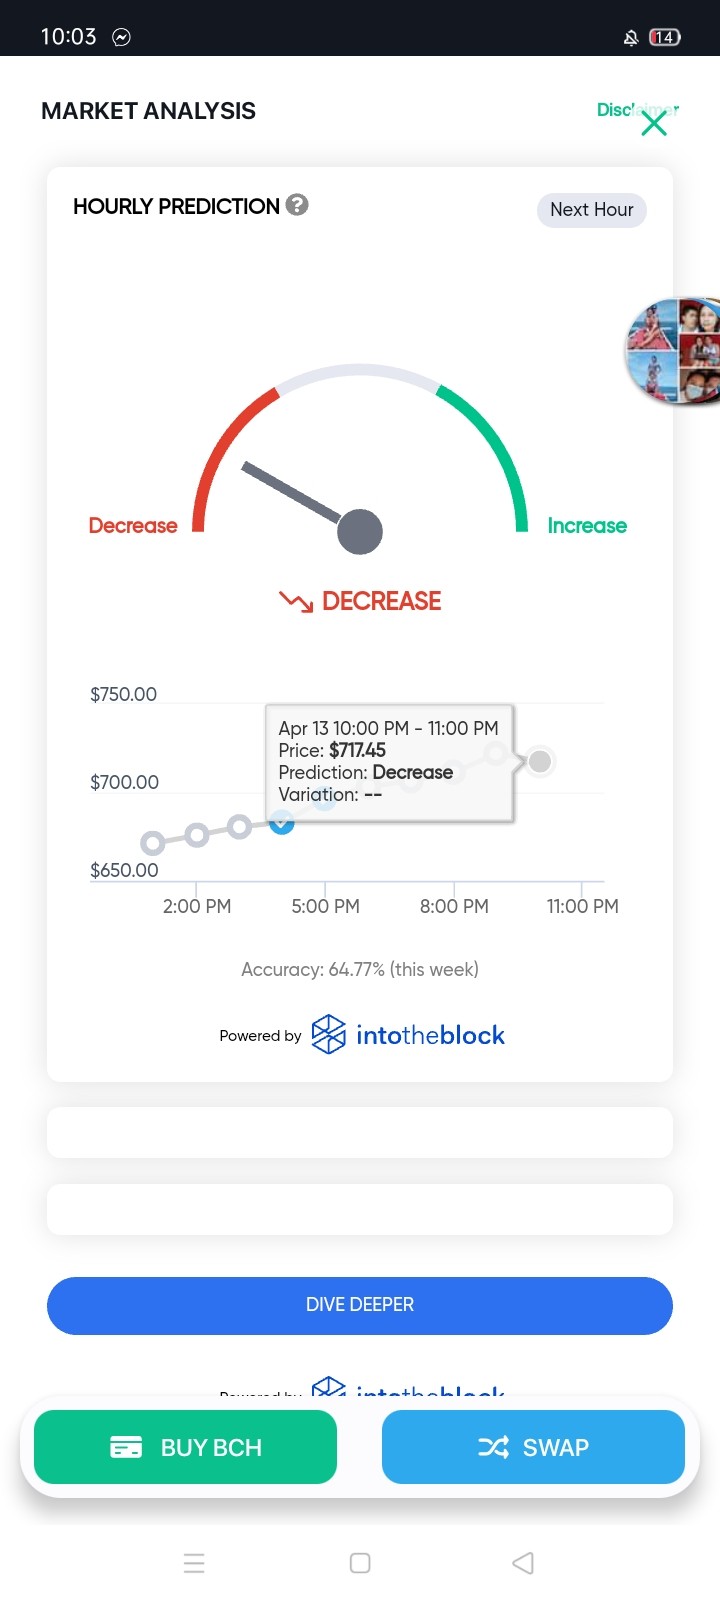Close the Market Analysis screen with X
Image resolution: width=720 pixels, height=1600 pixels.
pyautogui.click(x=654, y=123)
